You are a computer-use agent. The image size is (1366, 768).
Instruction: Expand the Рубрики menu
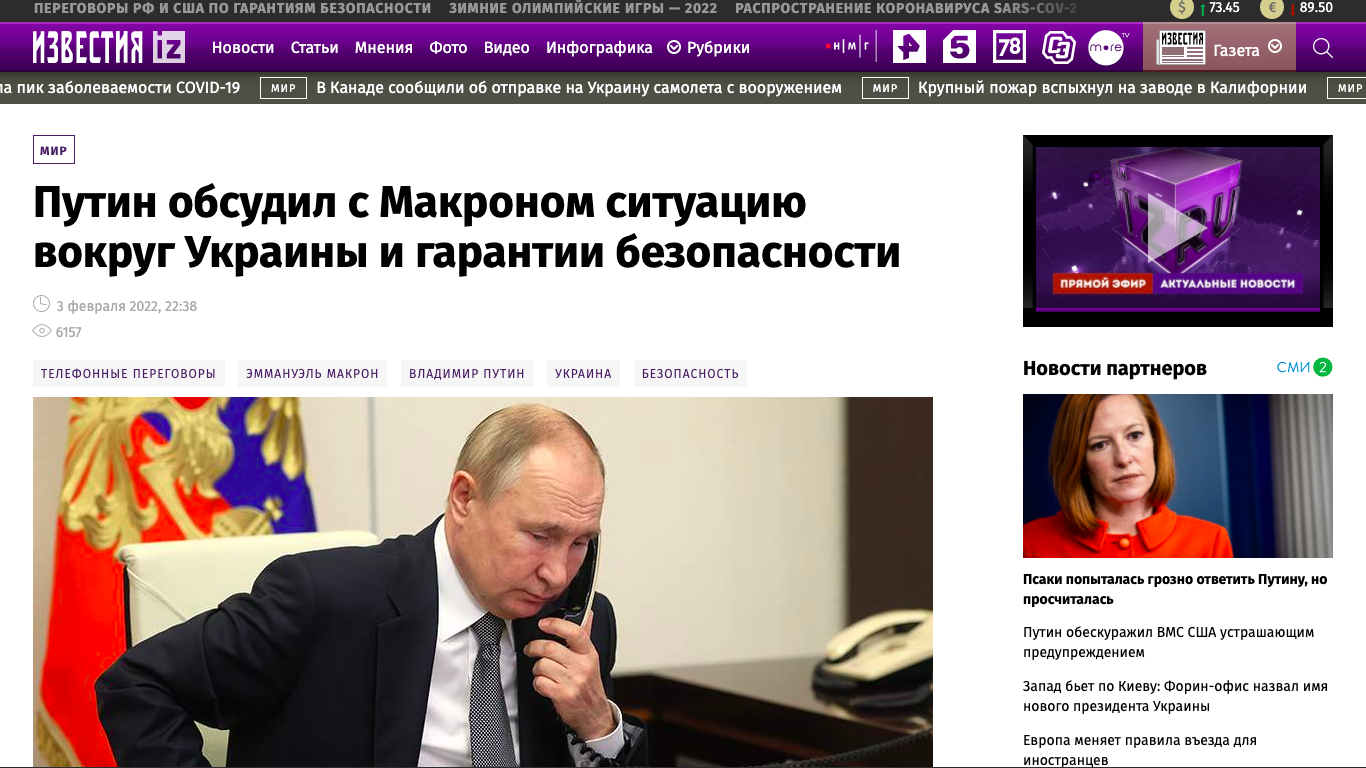coord(708,47)
